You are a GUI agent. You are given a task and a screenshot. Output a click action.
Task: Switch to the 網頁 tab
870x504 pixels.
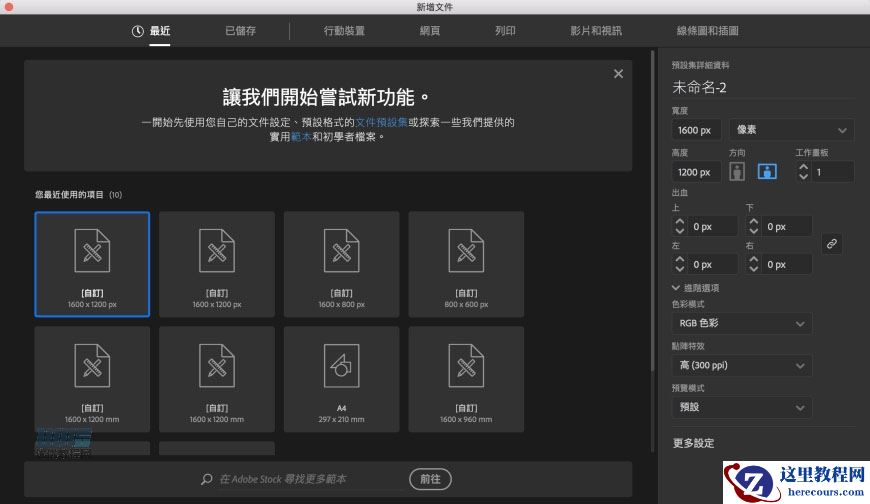pos(429,31)
